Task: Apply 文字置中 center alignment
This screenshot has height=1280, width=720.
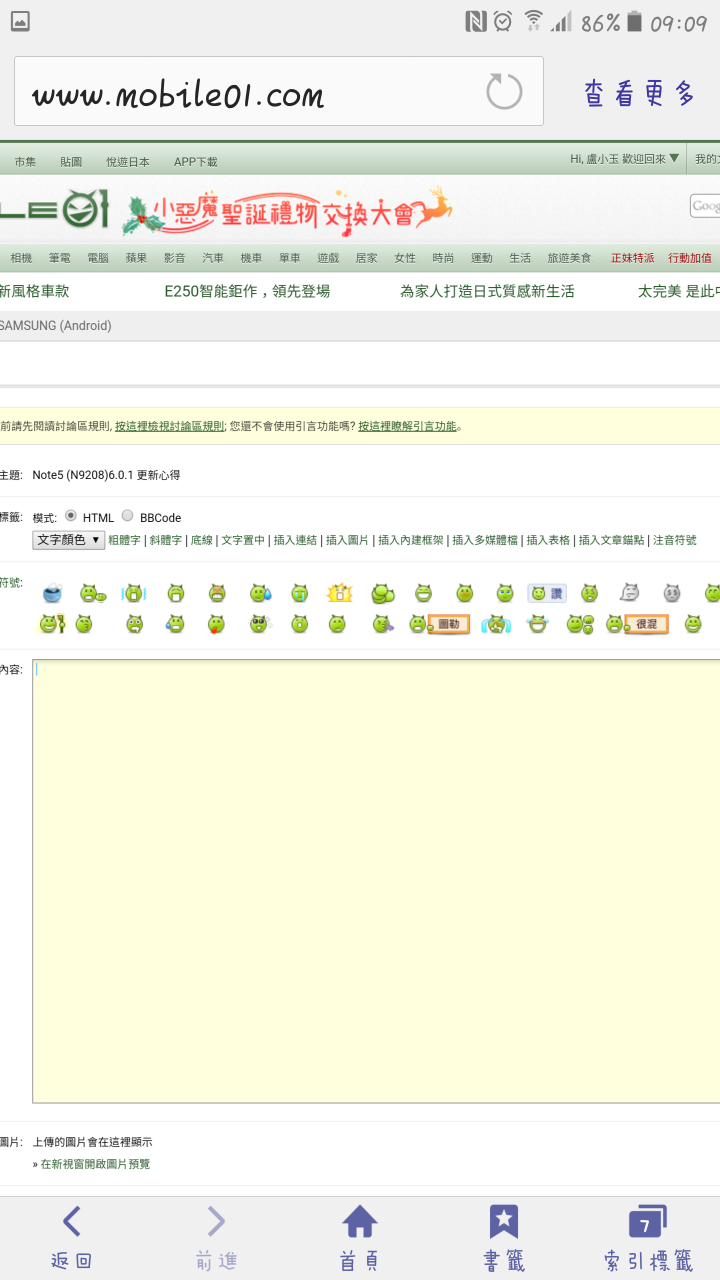Action: 243,540
